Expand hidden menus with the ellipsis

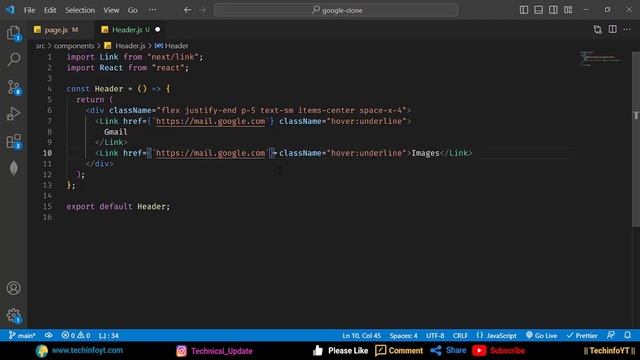152,10
